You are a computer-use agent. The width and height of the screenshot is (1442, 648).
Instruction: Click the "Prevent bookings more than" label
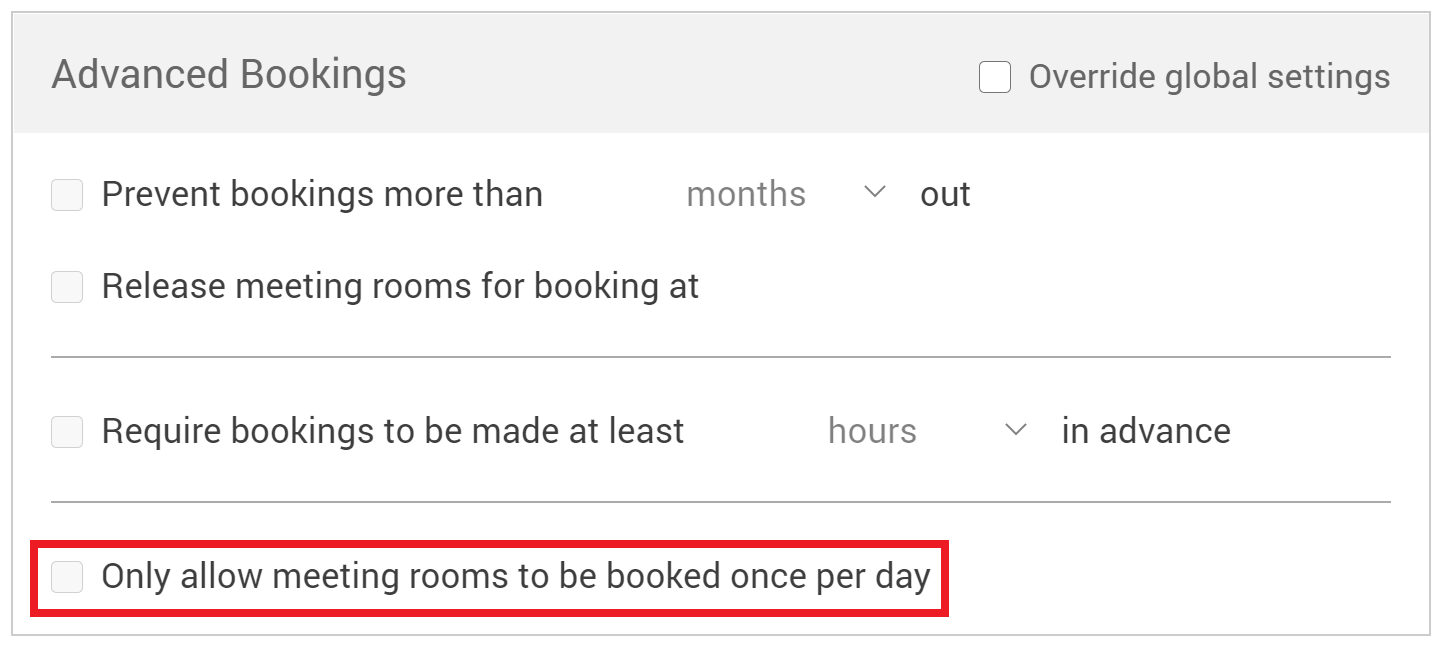[x=322, y=195]
